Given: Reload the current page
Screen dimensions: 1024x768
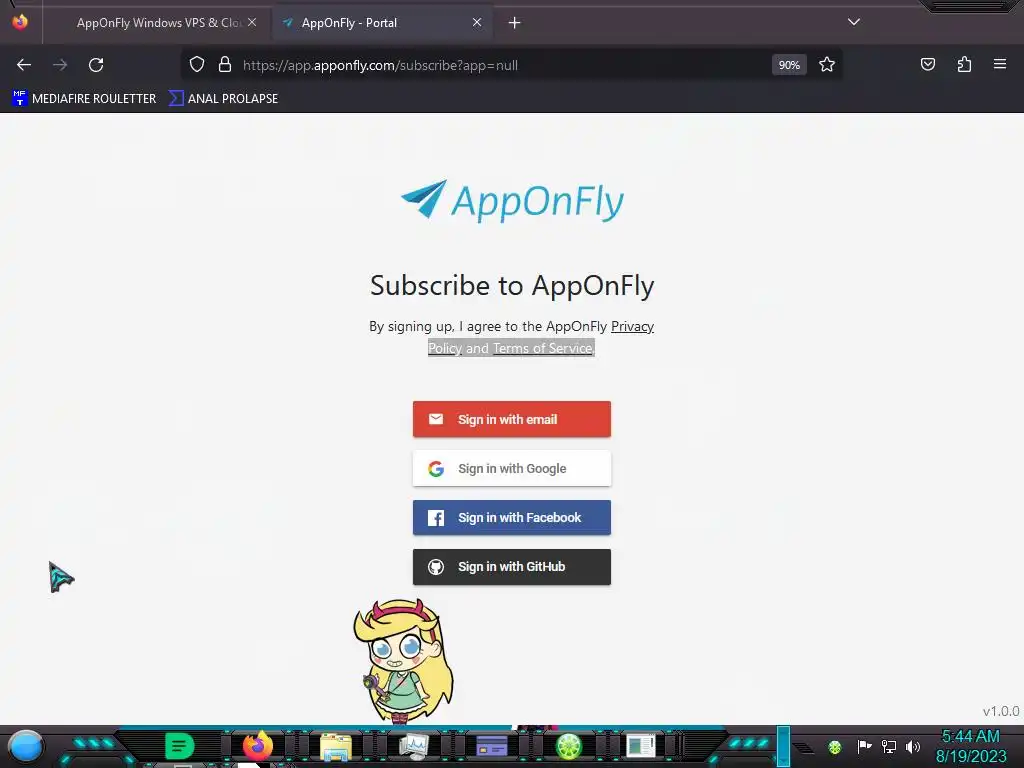Looking at the screenshot, I should point(96,65).
